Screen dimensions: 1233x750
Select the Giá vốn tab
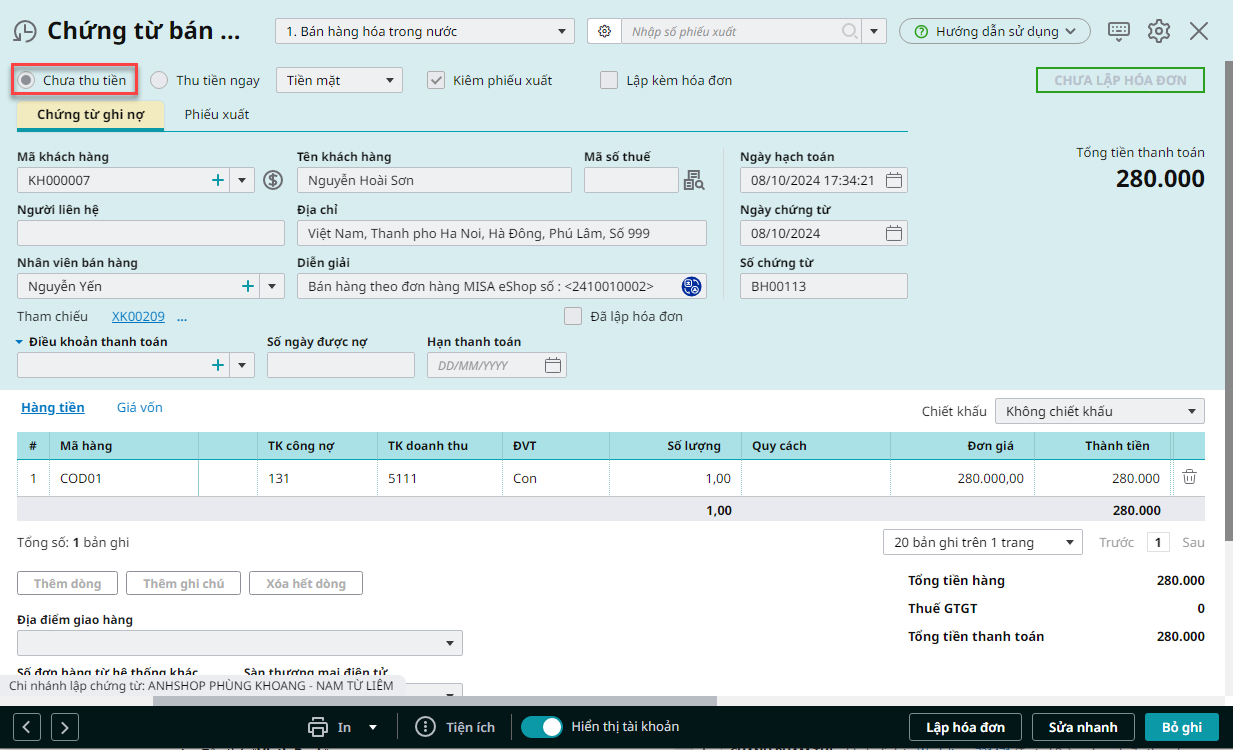click(x=140, y=407)
